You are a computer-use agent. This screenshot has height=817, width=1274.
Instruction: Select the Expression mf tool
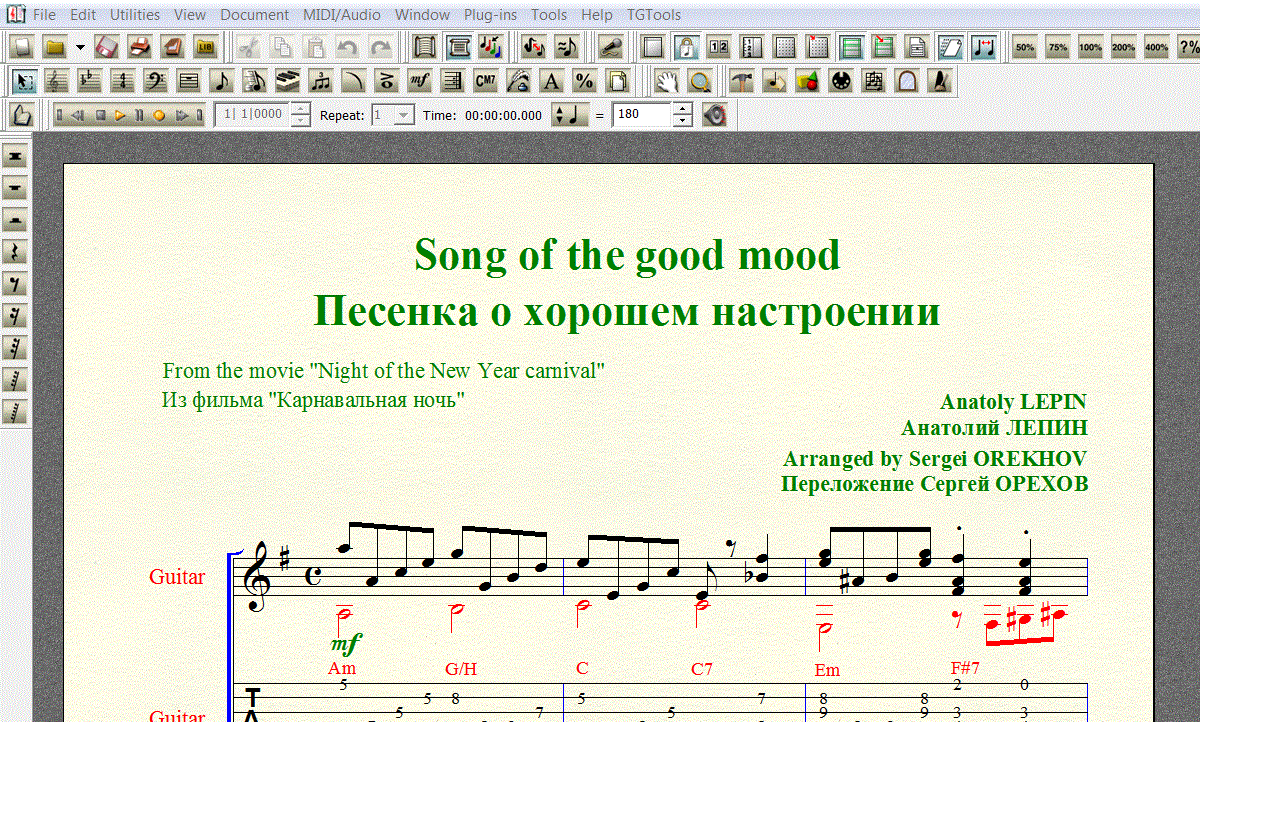[420, 81]
